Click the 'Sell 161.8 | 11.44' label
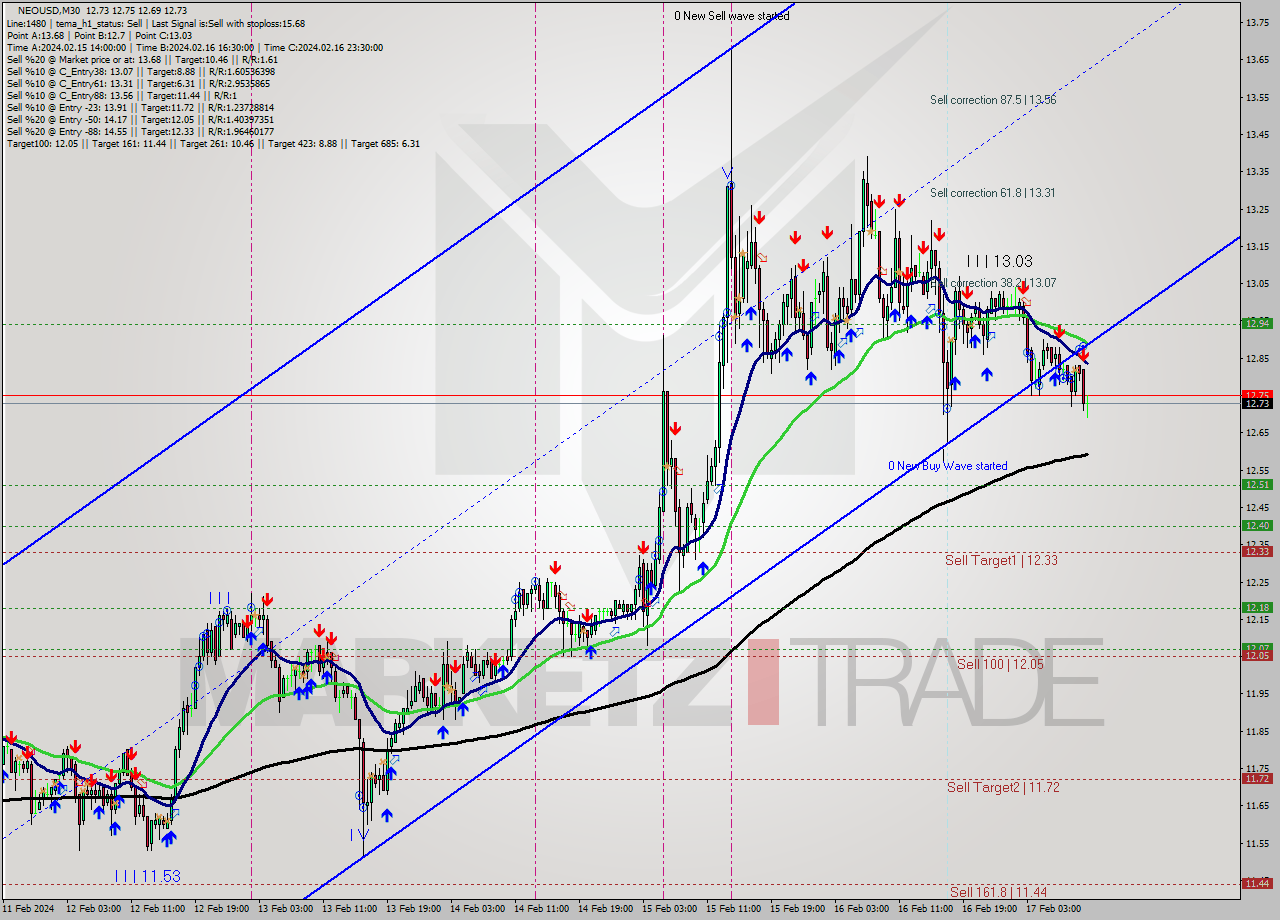The width and height of the screenshot is (1280, 920). [x=998, y=892]
